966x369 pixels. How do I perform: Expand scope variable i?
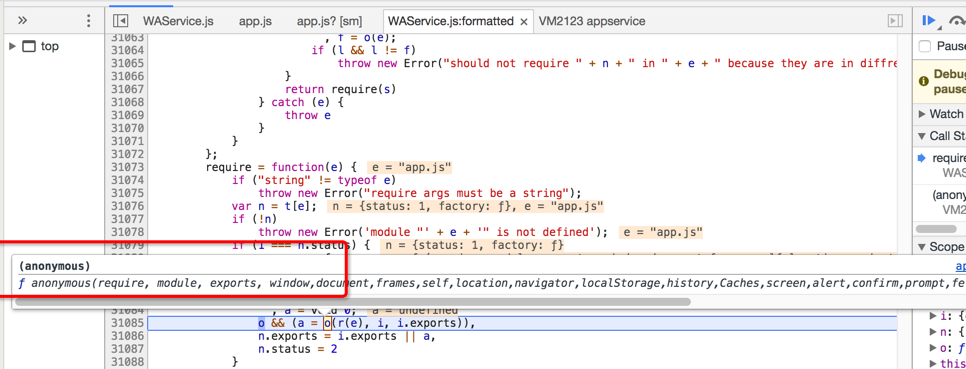click(x=934, y=316)
